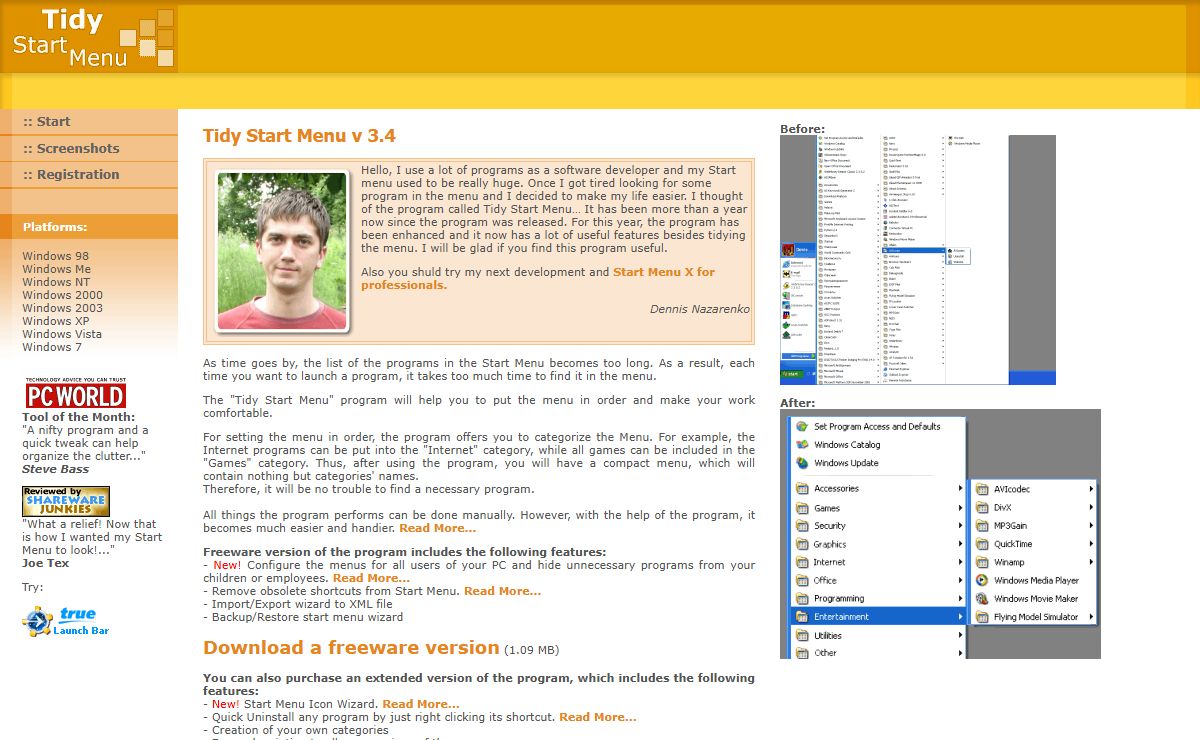Expand Office submenu arrow in After screenshot
The image size is (1200, 740).
tap(960, 580)
